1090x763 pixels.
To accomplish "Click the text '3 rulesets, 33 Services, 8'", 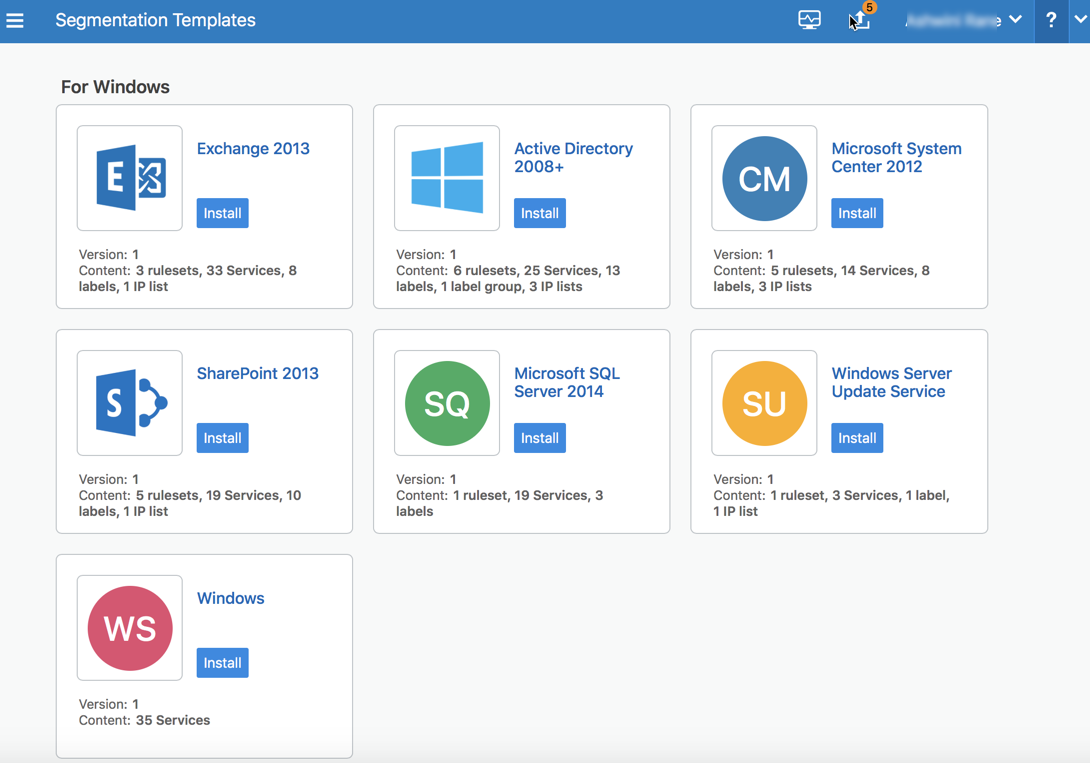I will click(x=216, y=270).
